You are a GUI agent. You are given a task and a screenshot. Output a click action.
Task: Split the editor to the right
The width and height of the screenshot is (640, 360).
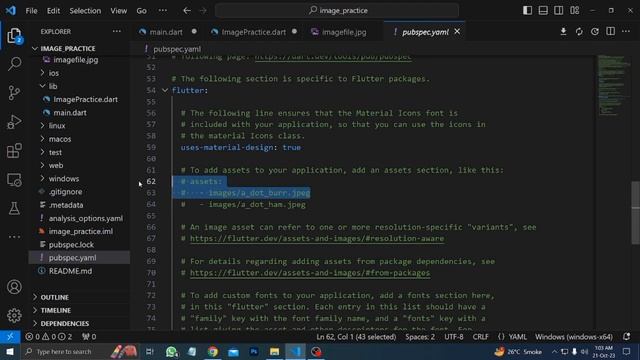click(611, 31)
